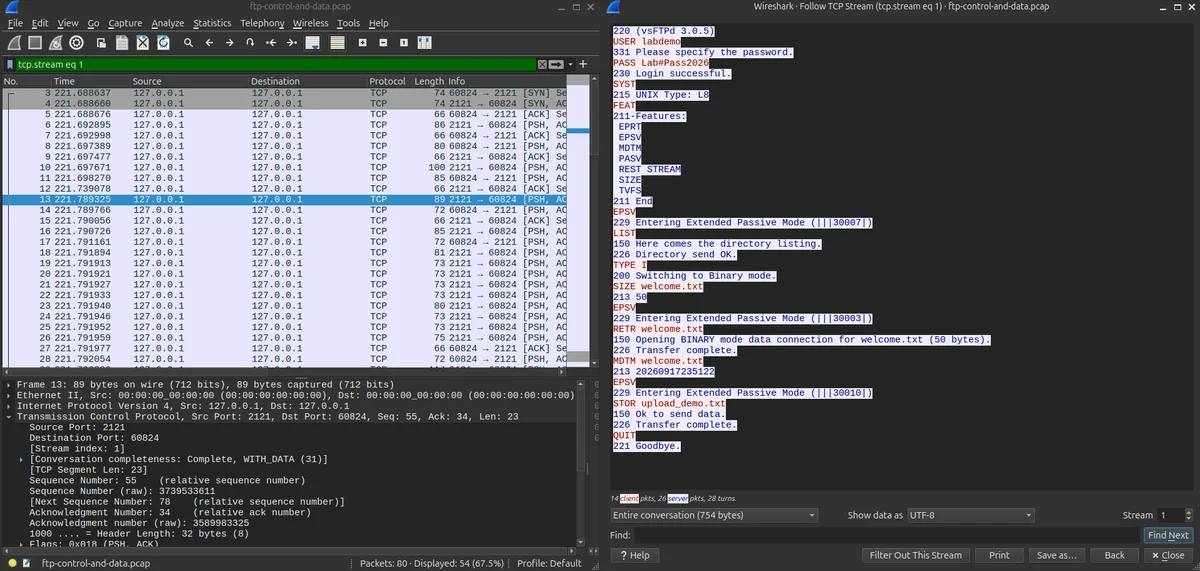The height and width of the screenshot is (571, 1200).
Task: Click the display filter input field
Action: (x=275, y=64)
